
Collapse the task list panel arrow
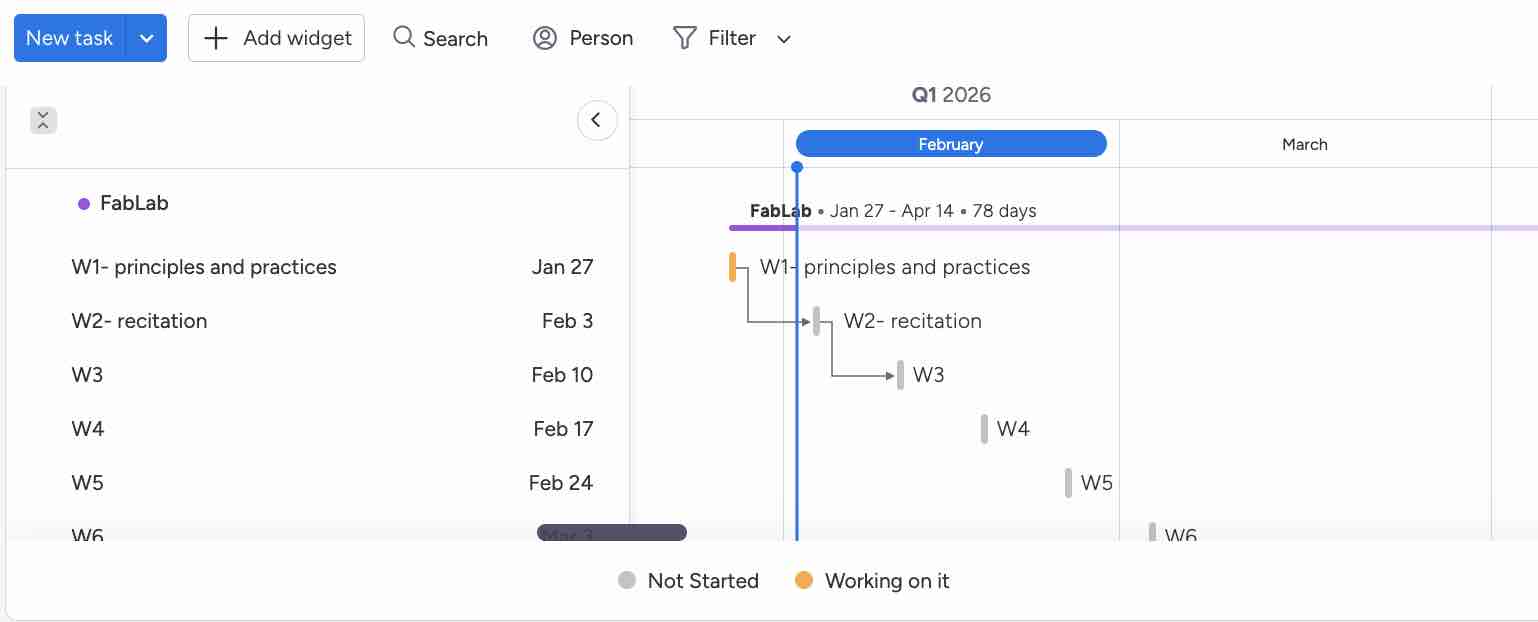[x=596, y=120]
